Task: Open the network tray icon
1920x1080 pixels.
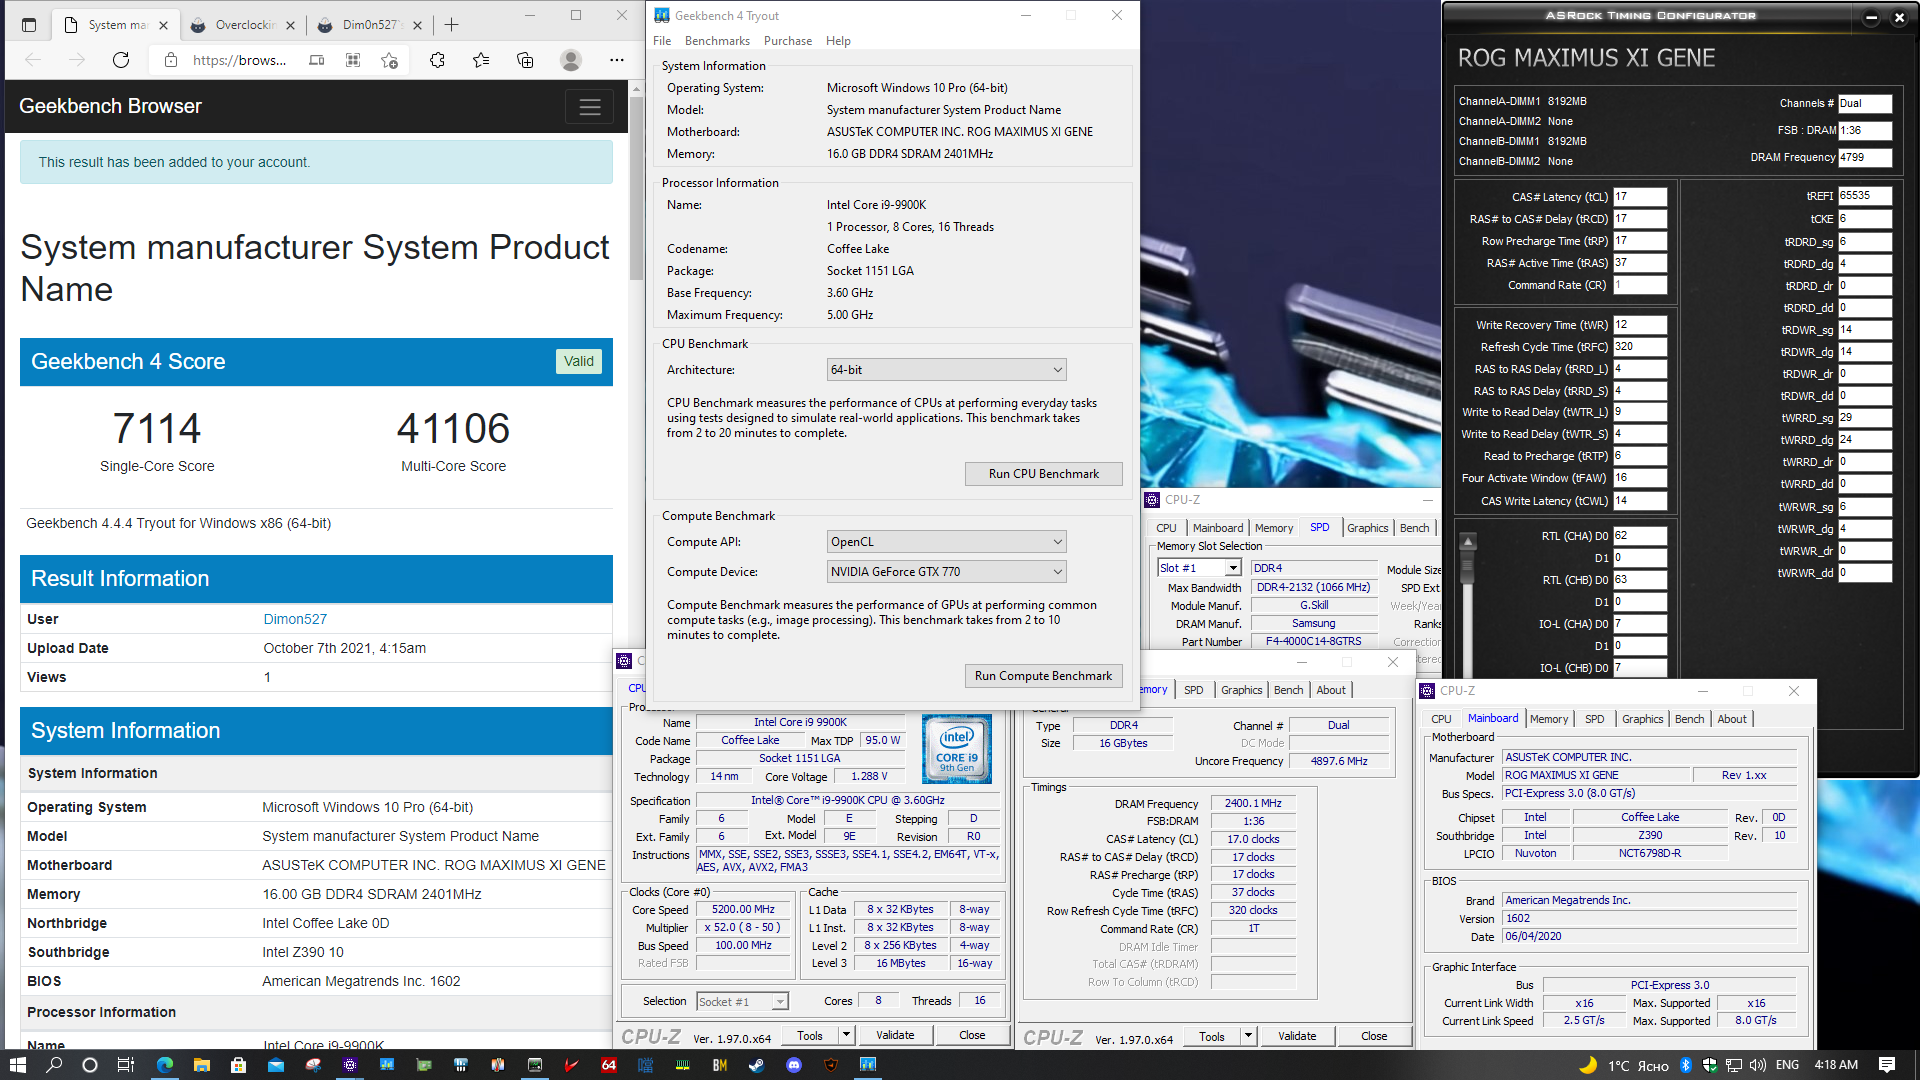Action: (1733, 1065)
